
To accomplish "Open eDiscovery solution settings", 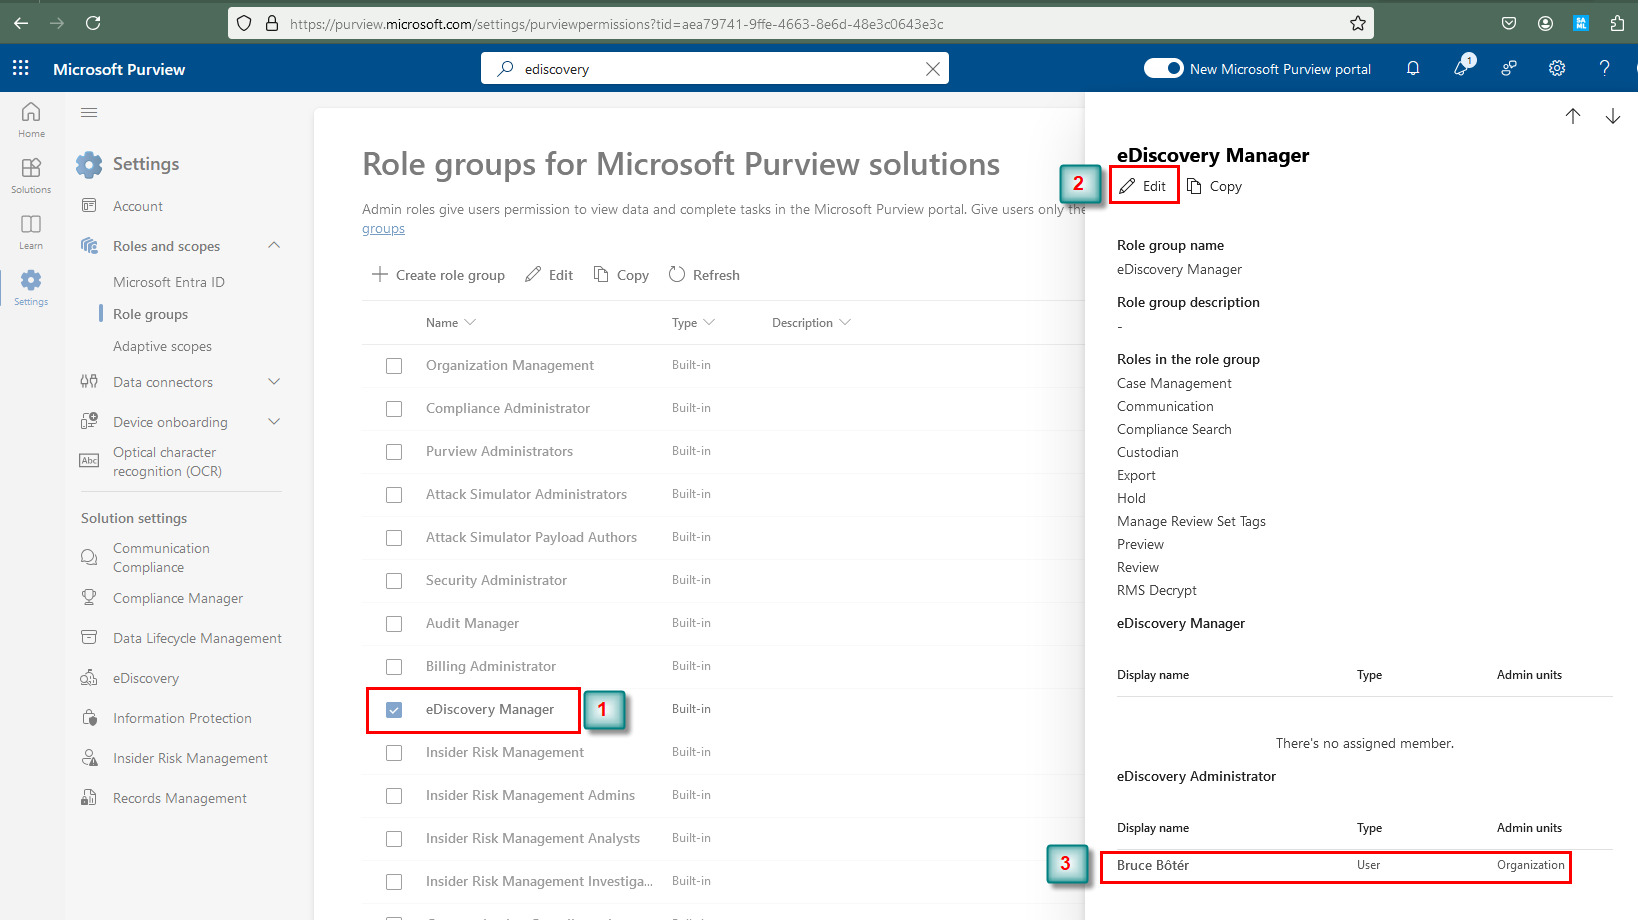I will [x=146, y=678].
